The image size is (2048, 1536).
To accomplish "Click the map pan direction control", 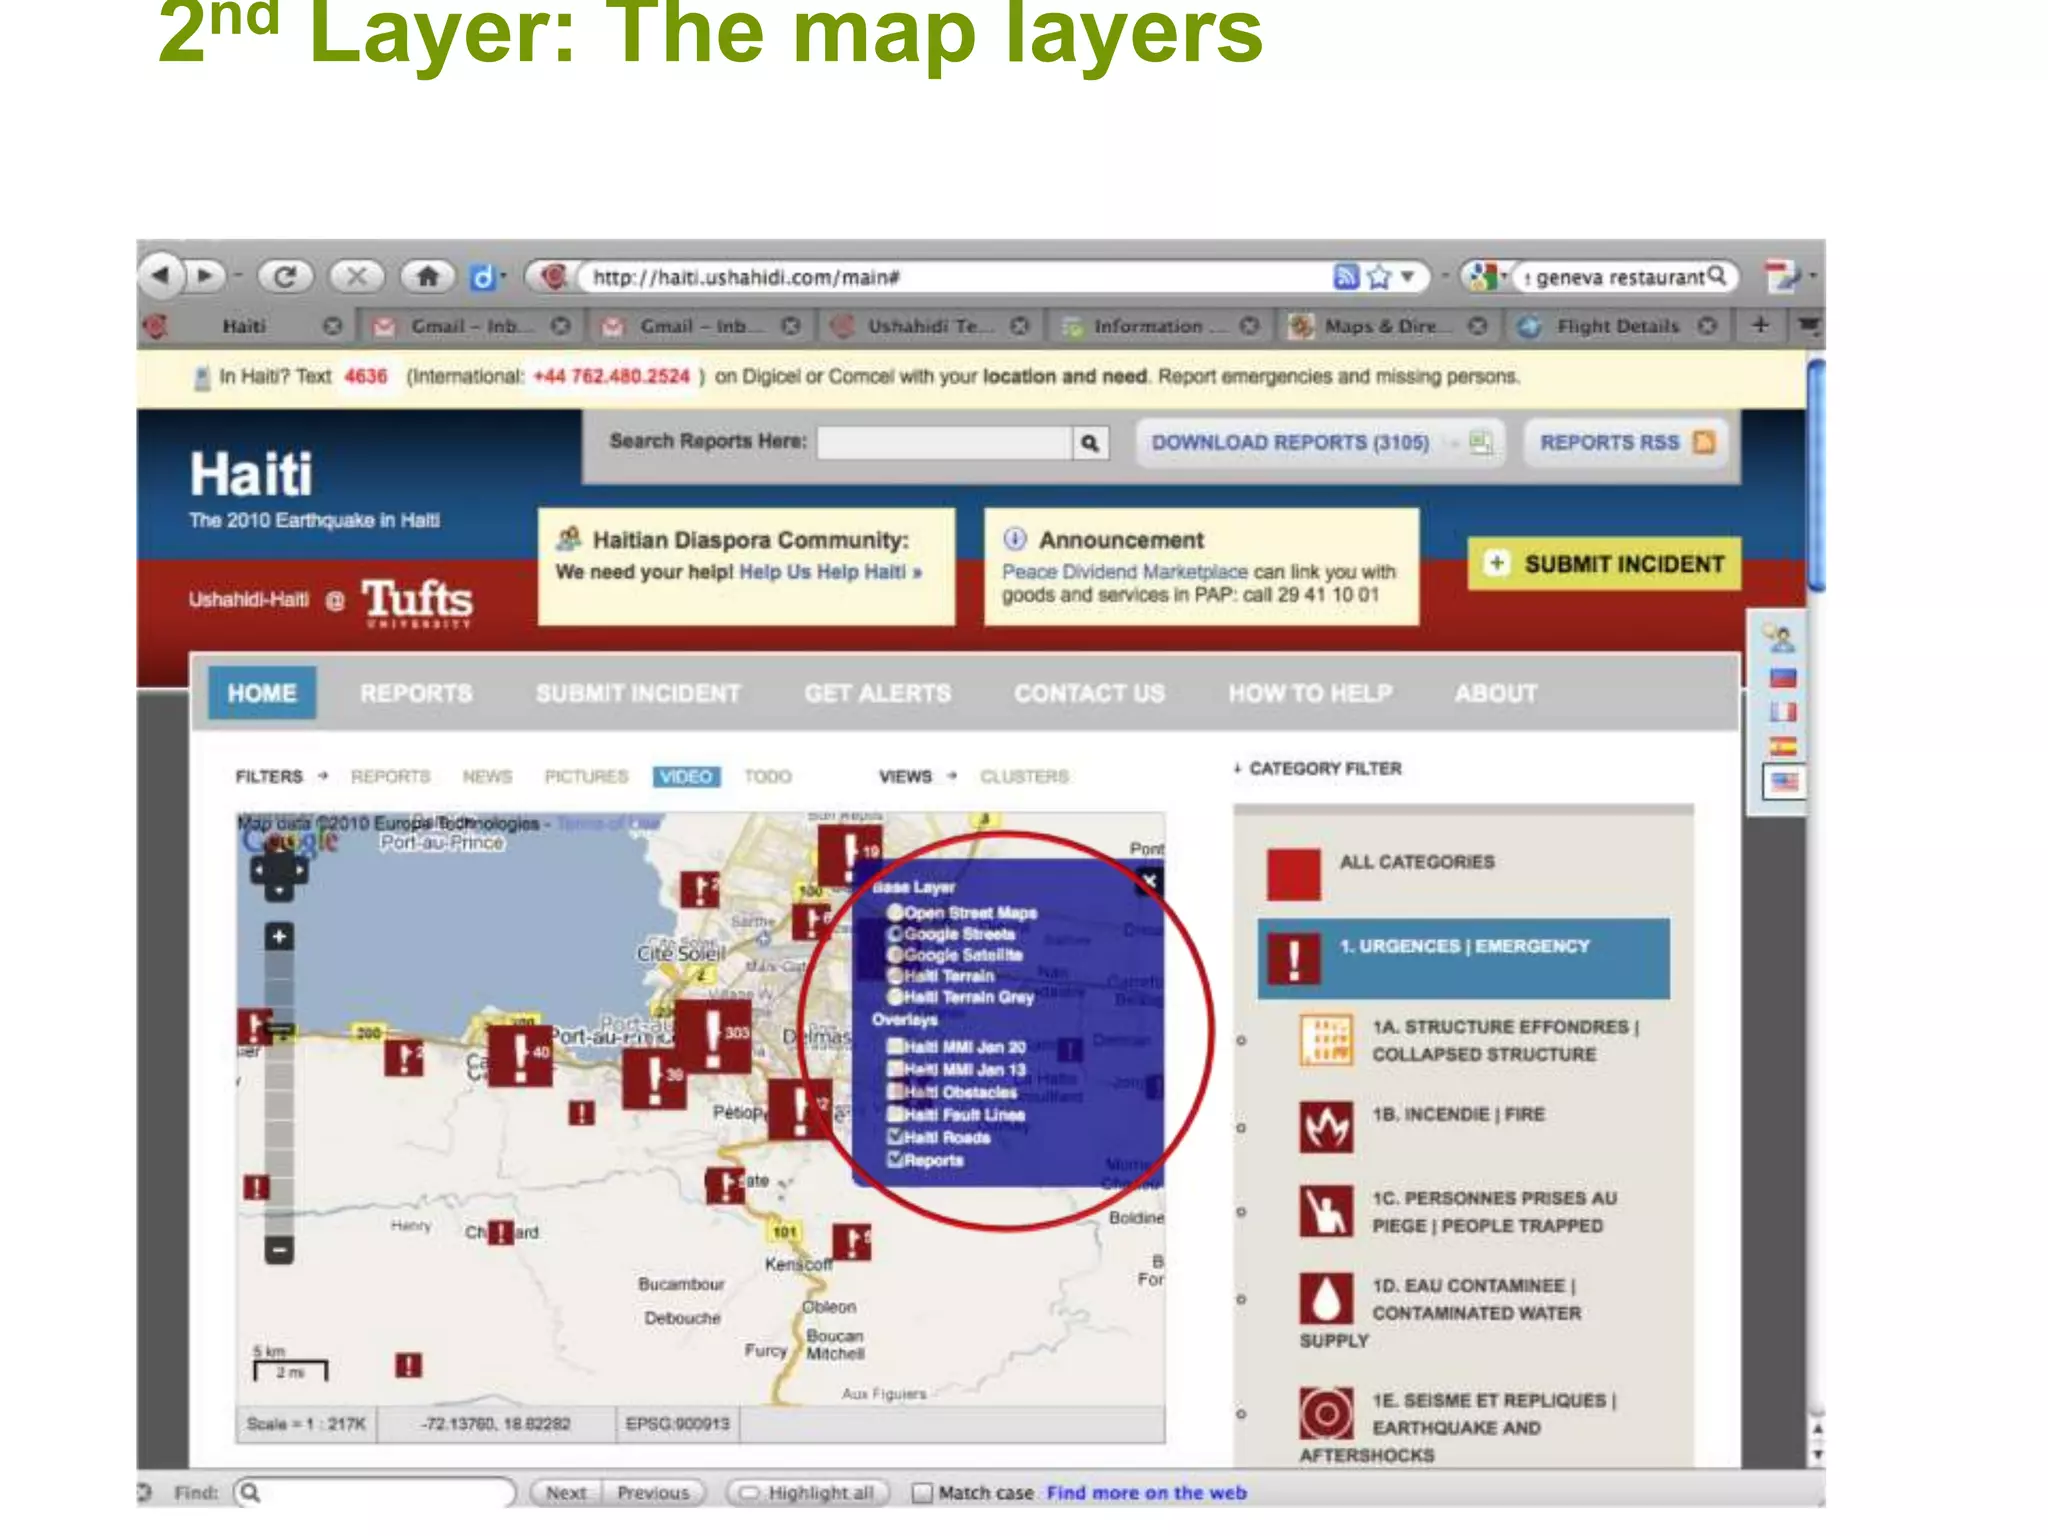I will [x=279, y=873].
